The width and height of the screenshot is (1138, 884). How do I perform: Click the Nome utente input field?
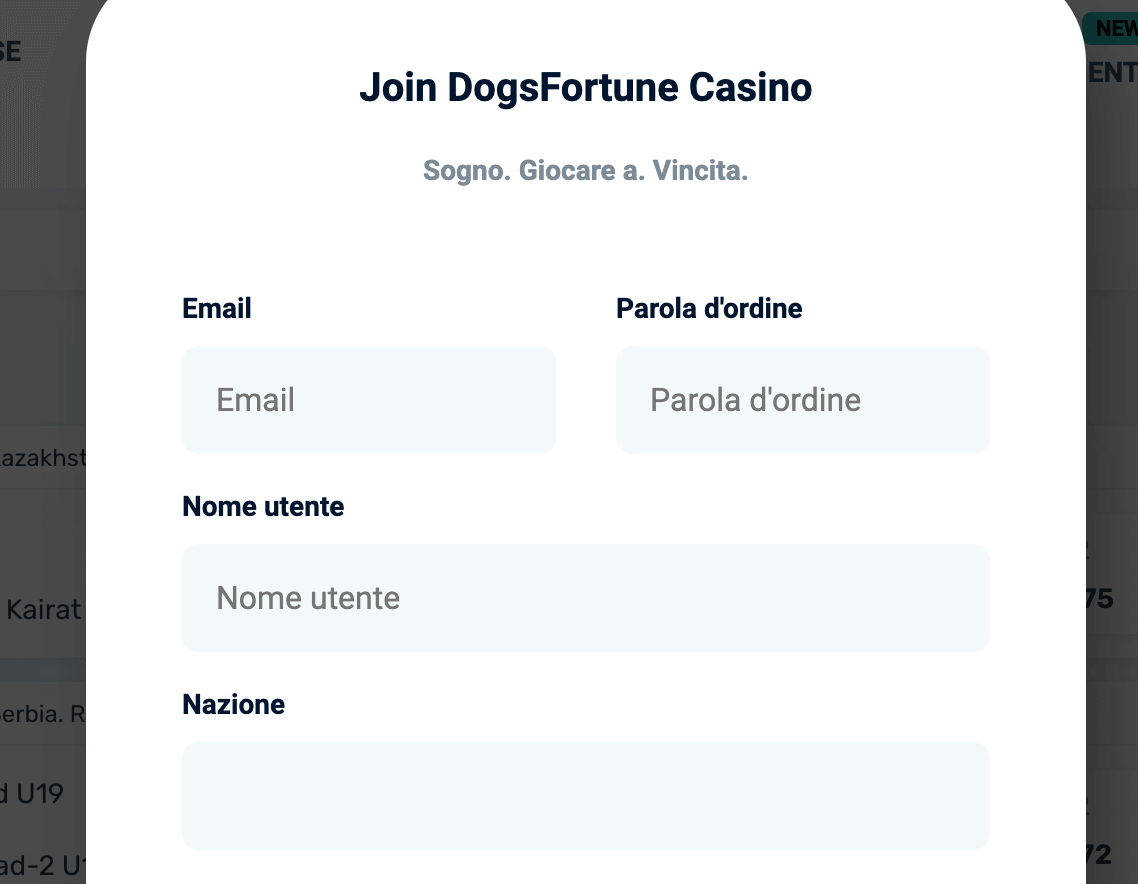pyautogui.click(x=585, y=597)
